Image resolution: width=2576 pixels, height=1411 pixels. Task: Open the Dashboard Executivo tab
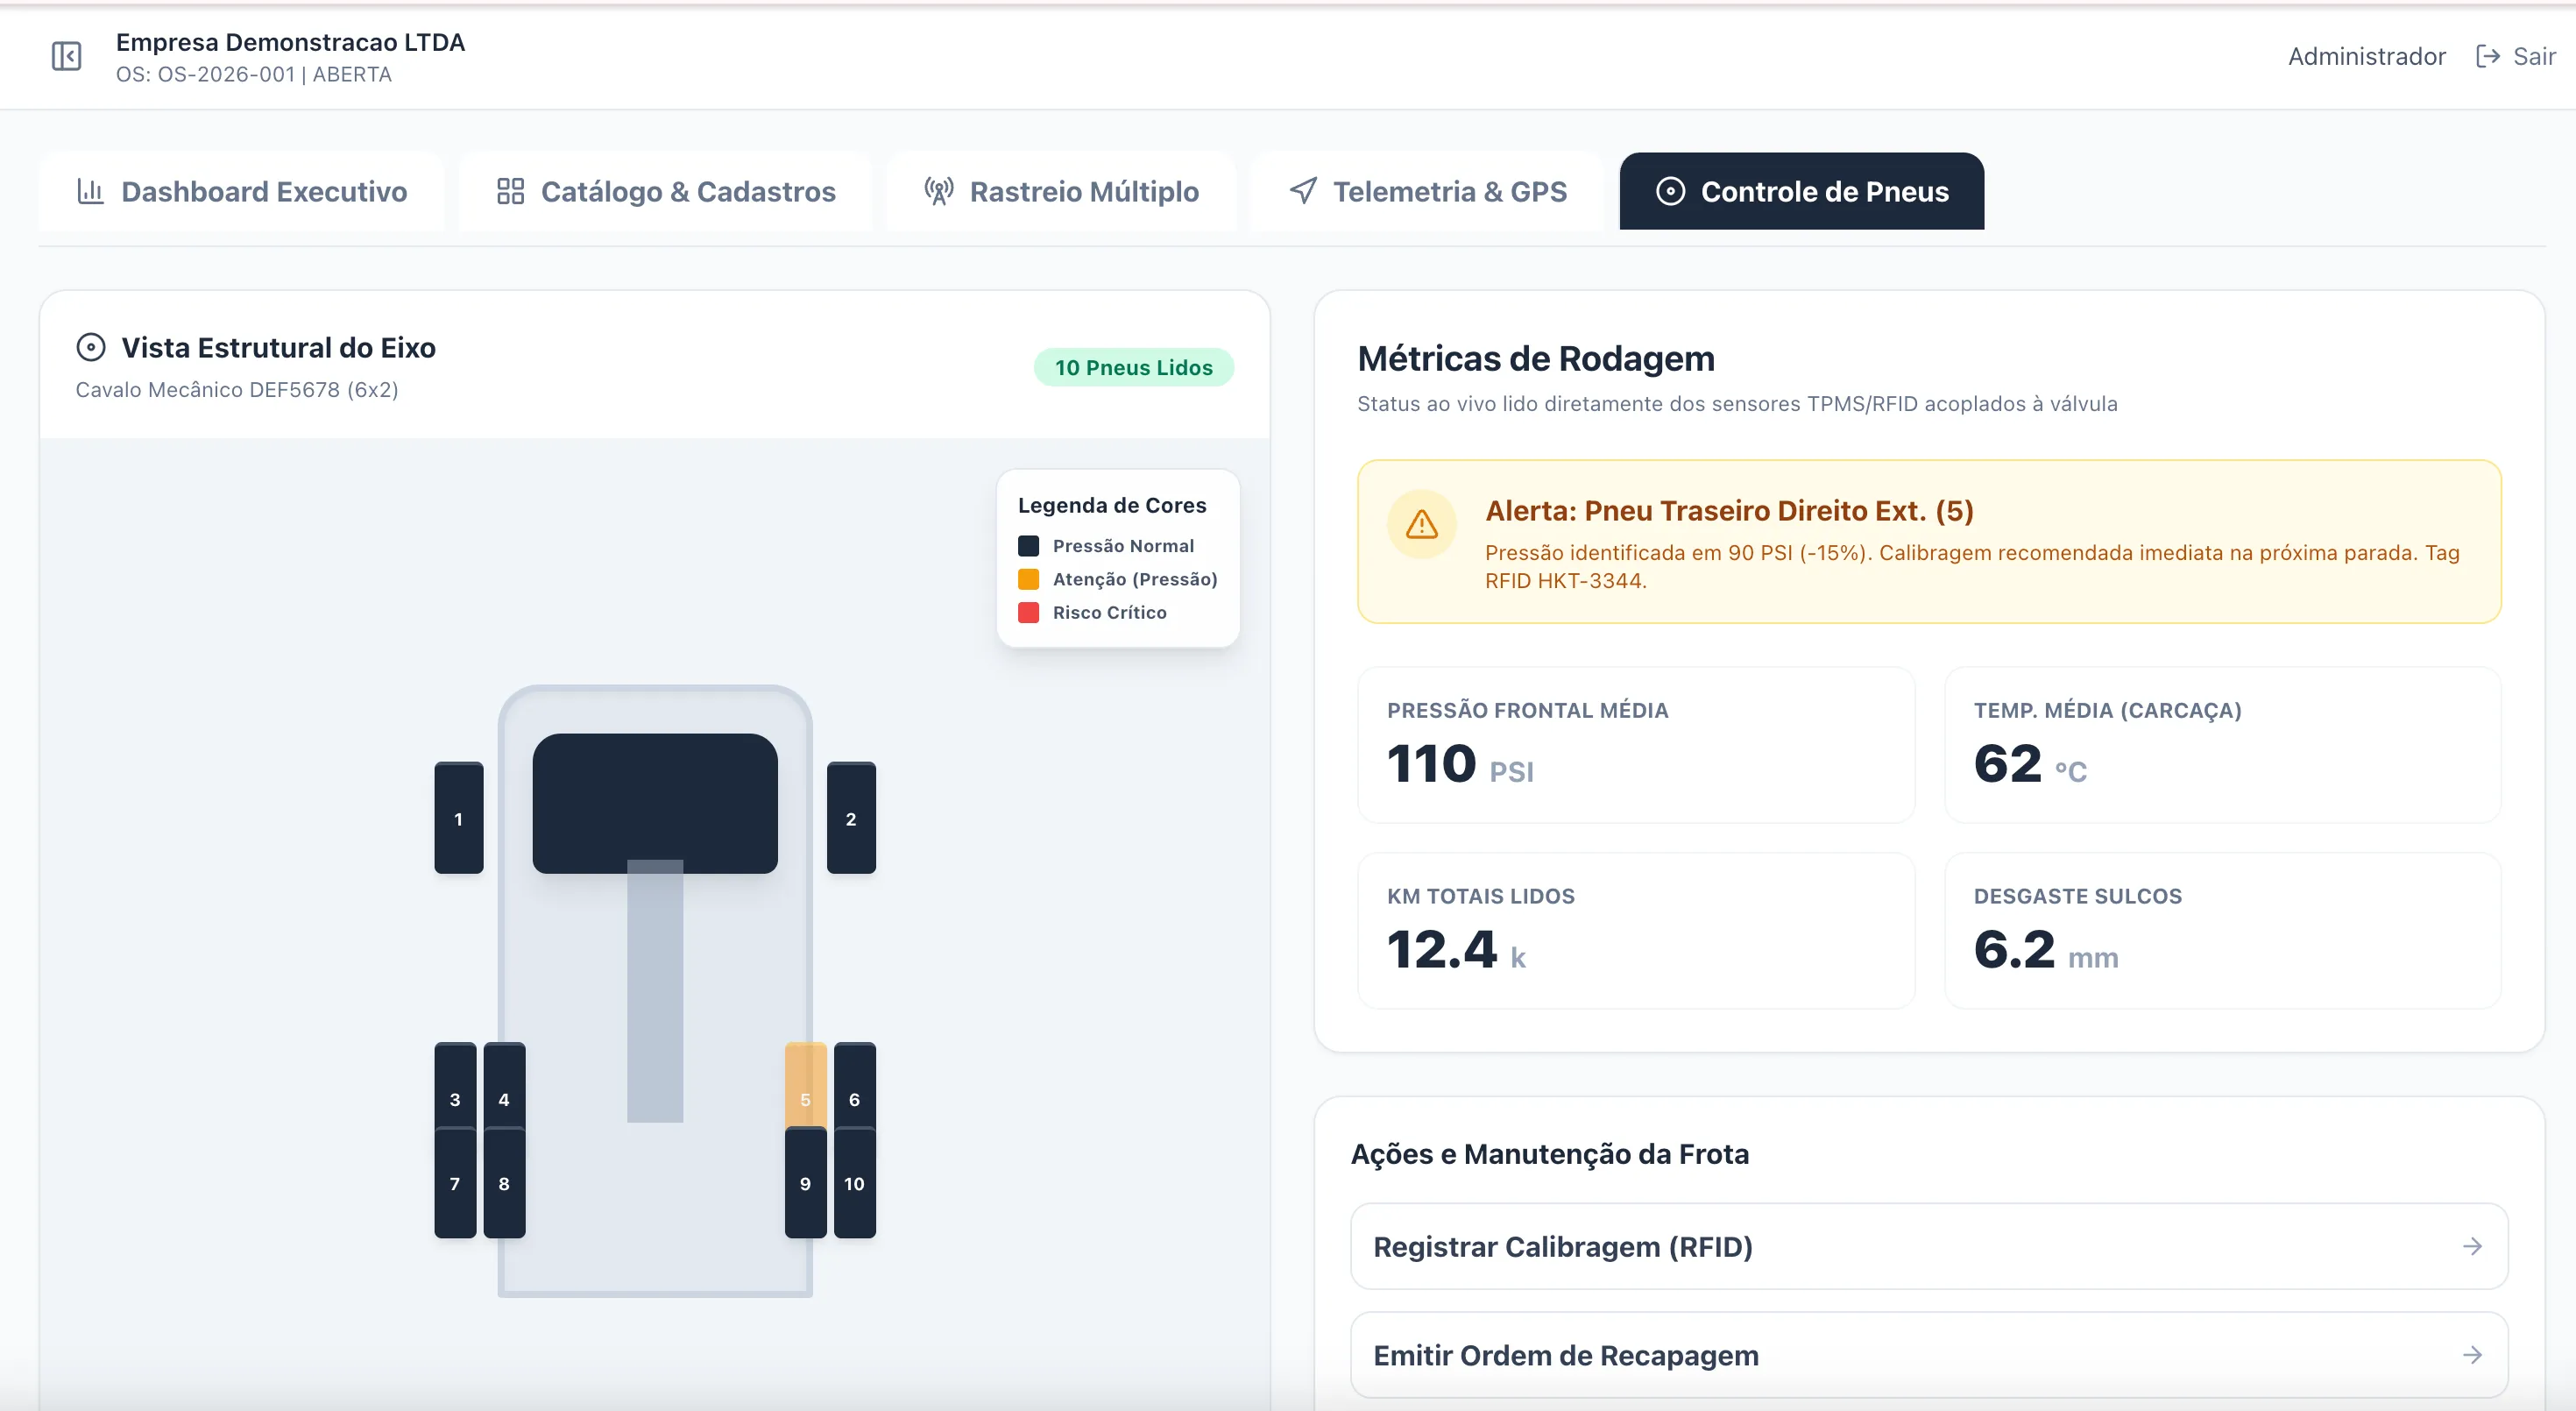tap(241, 191)
